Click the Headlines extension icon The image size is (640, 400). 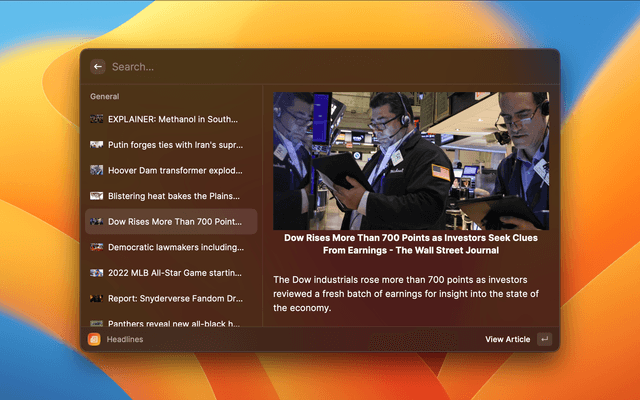94,339
